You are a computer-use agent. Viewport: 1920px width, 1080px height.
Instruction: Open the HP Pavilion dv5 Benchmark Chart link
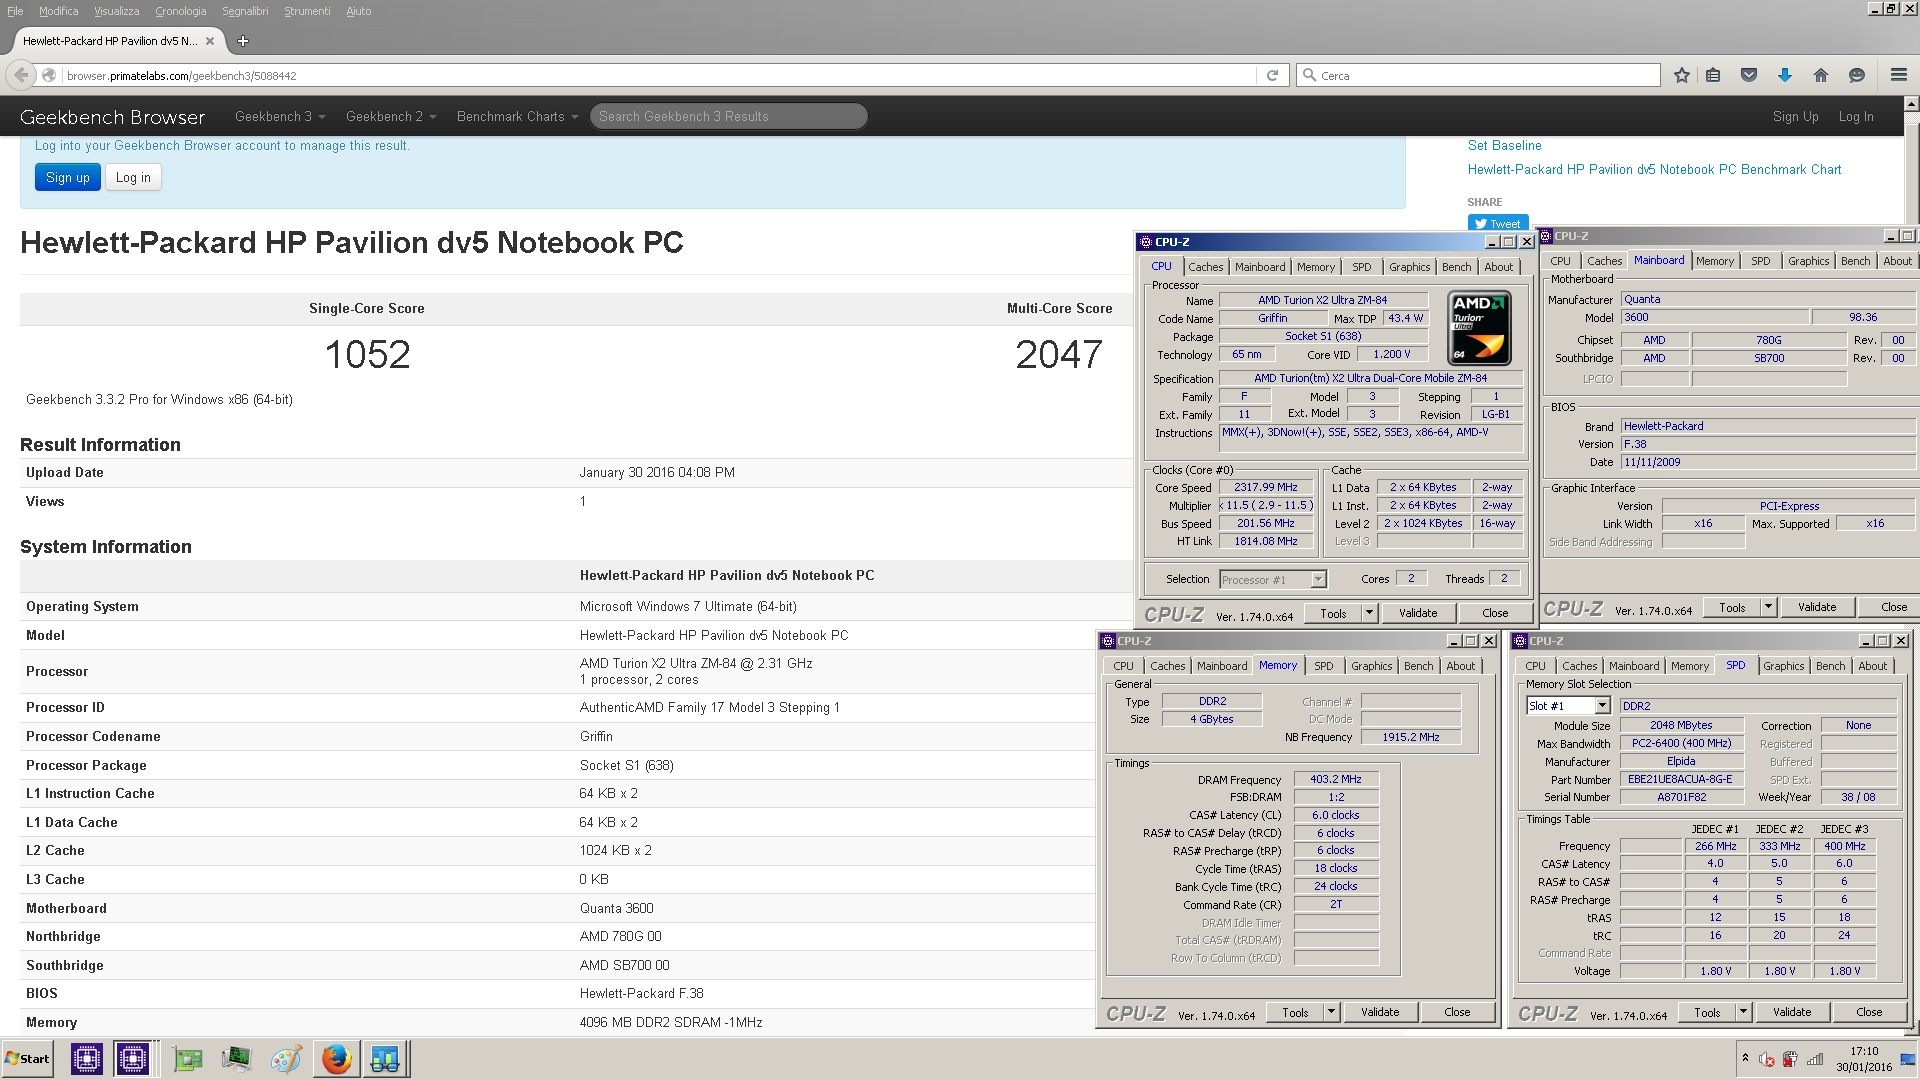pyautogui.click(x=1654, y=169)
